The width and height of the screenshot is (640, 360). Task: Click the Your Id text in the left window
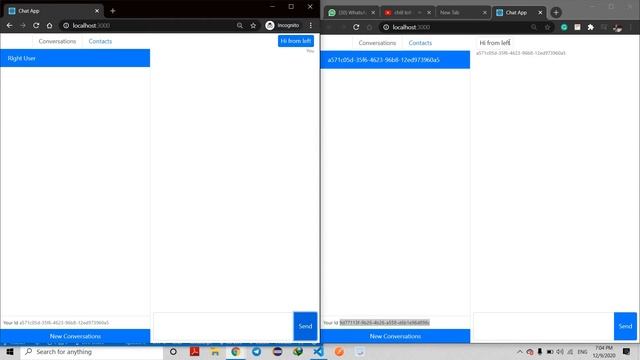(56, 322)
